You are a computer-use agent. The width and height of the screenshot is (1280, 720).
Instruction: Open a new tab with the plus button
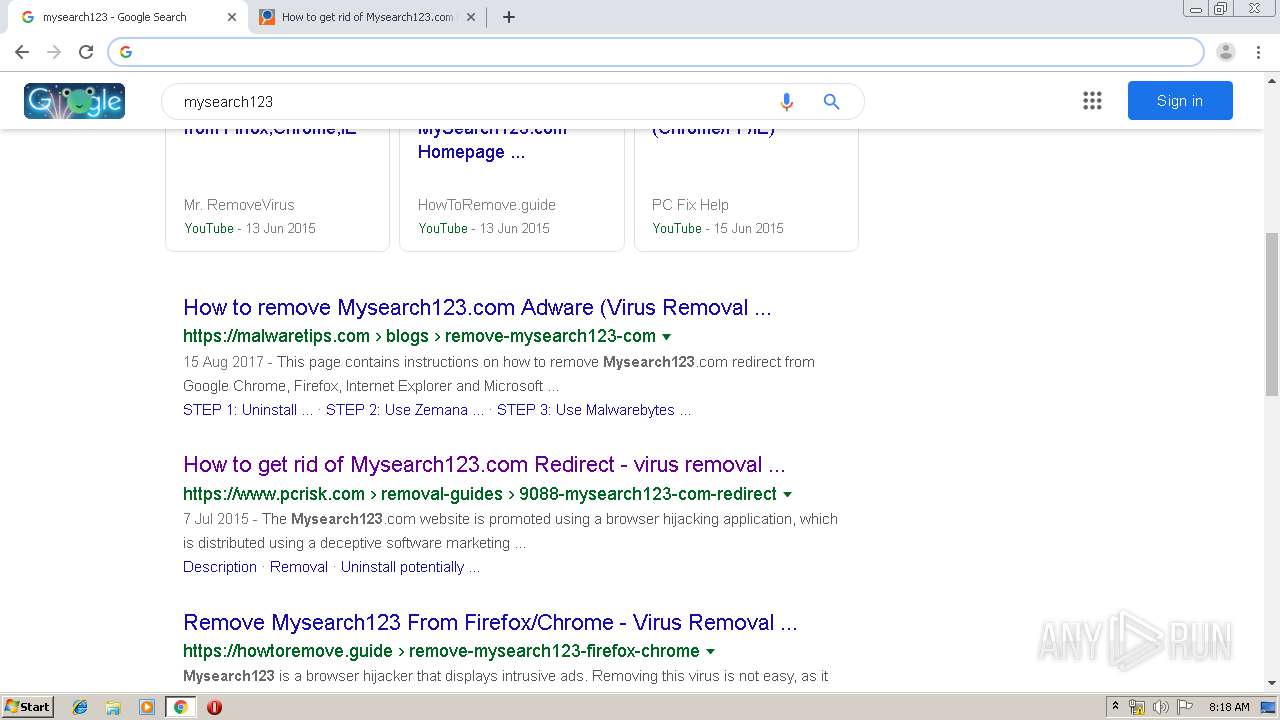[509, 17]
